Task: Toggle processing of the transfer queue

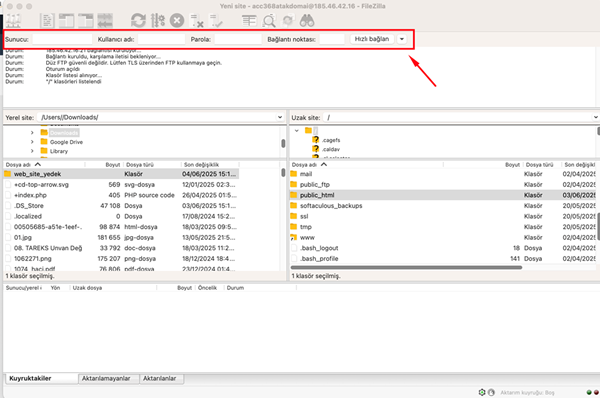Action: (158, 20)
